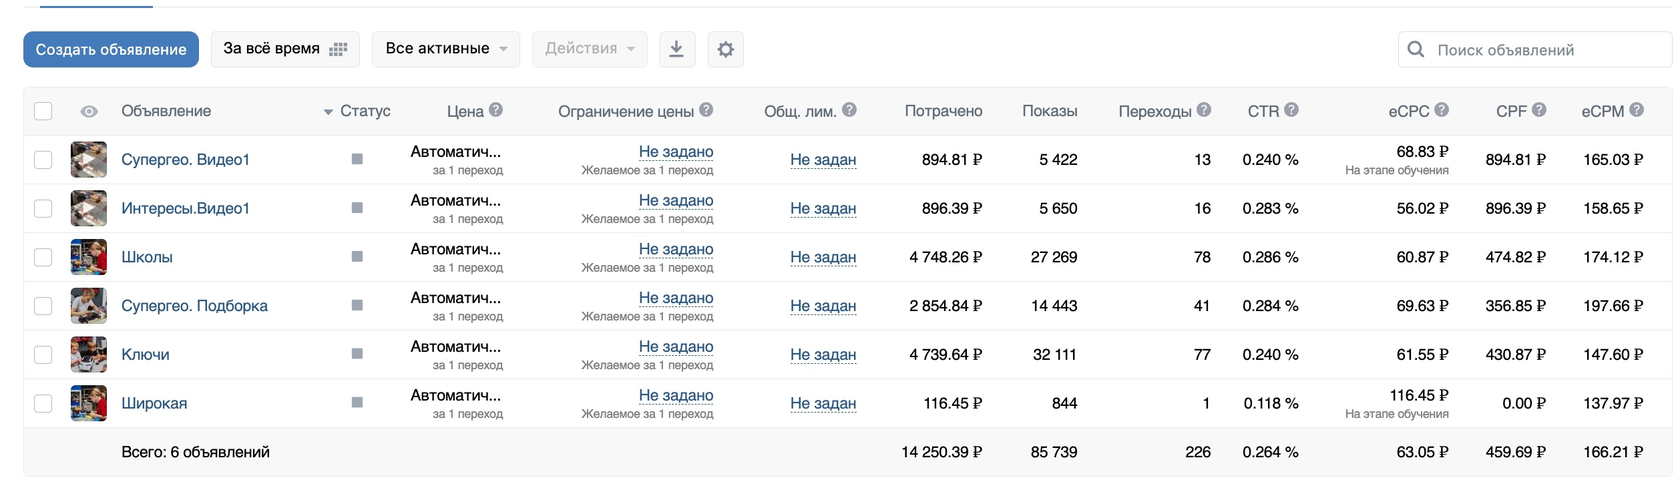
Task: Click help icon next to CTR header
Action: point(1291,110)
